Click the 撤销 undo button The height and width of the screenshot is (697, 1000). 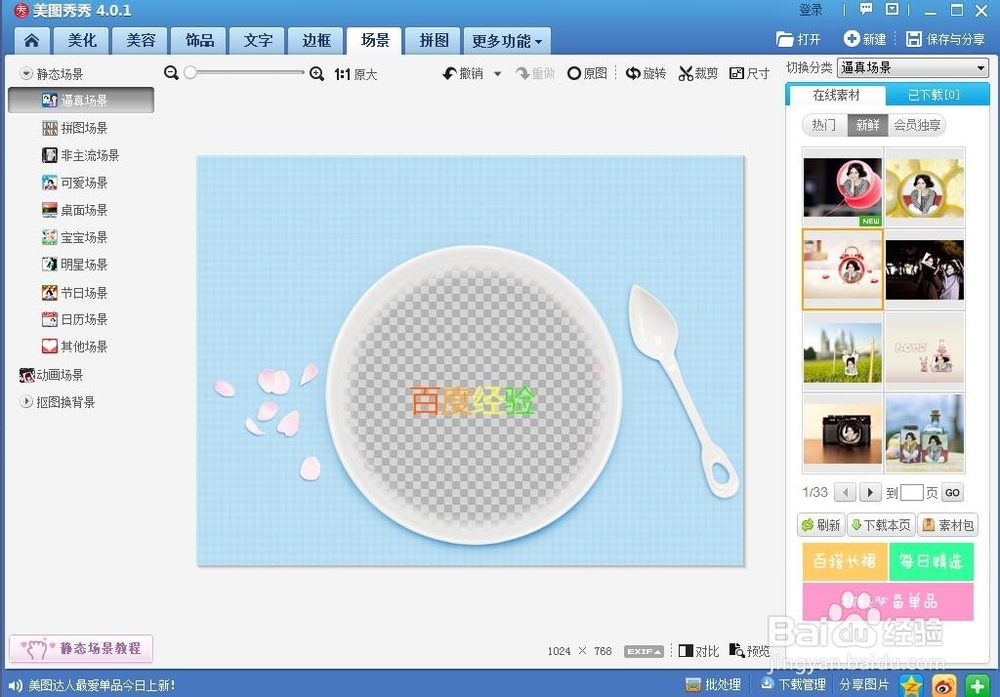464,73
